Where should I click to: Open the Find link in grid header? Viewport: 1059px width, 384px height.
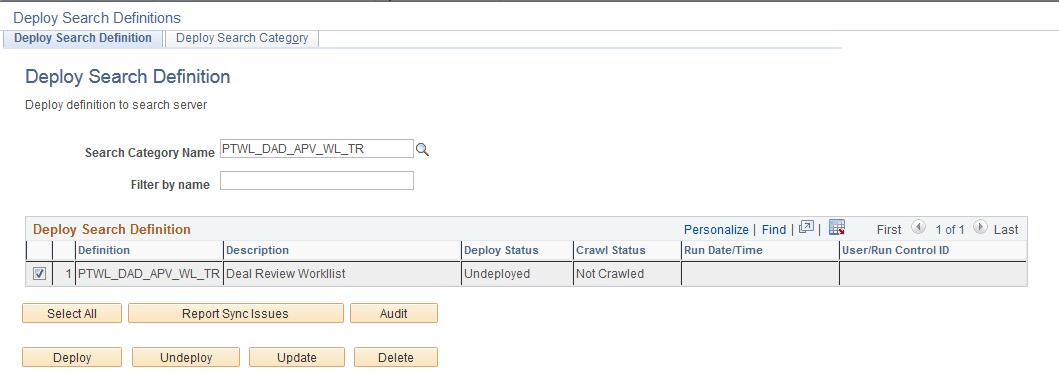coord(774,229)
